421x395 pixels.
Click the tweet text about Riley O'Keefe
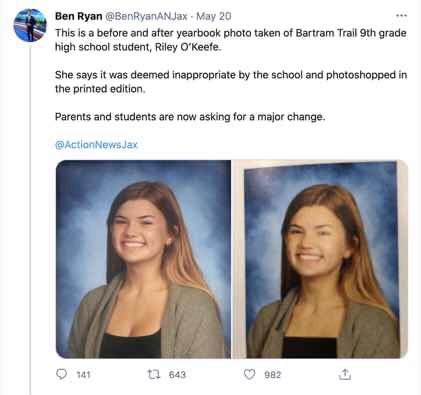(231, 40)
